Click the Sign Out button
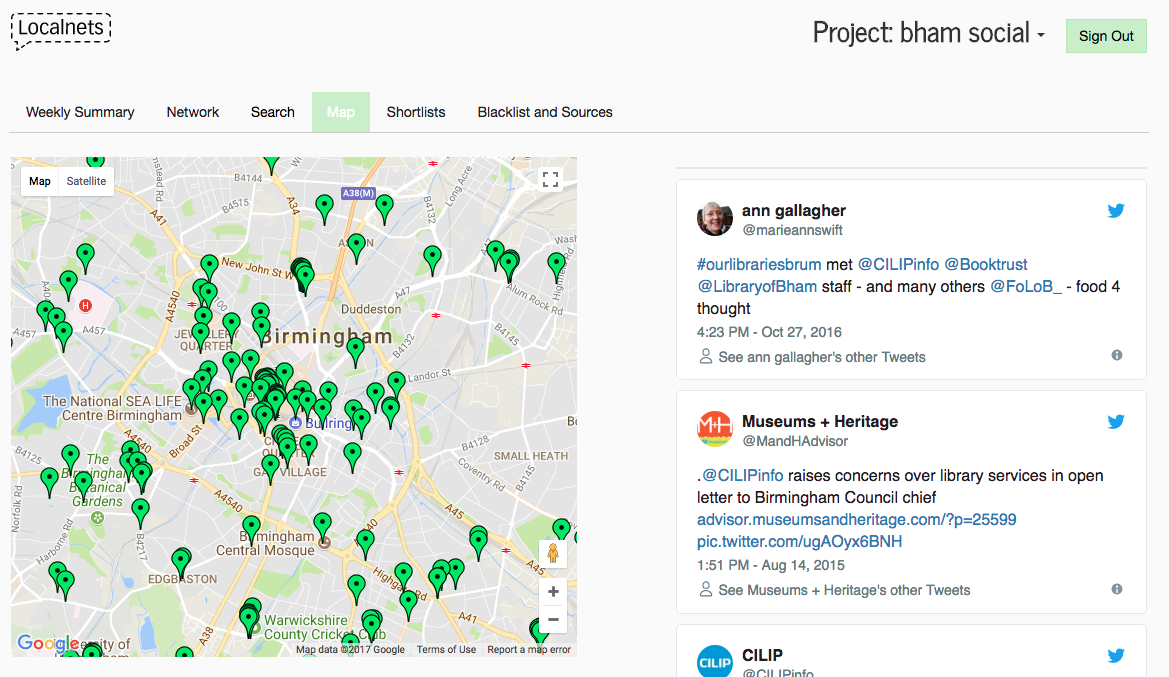 click(1106, 36)
